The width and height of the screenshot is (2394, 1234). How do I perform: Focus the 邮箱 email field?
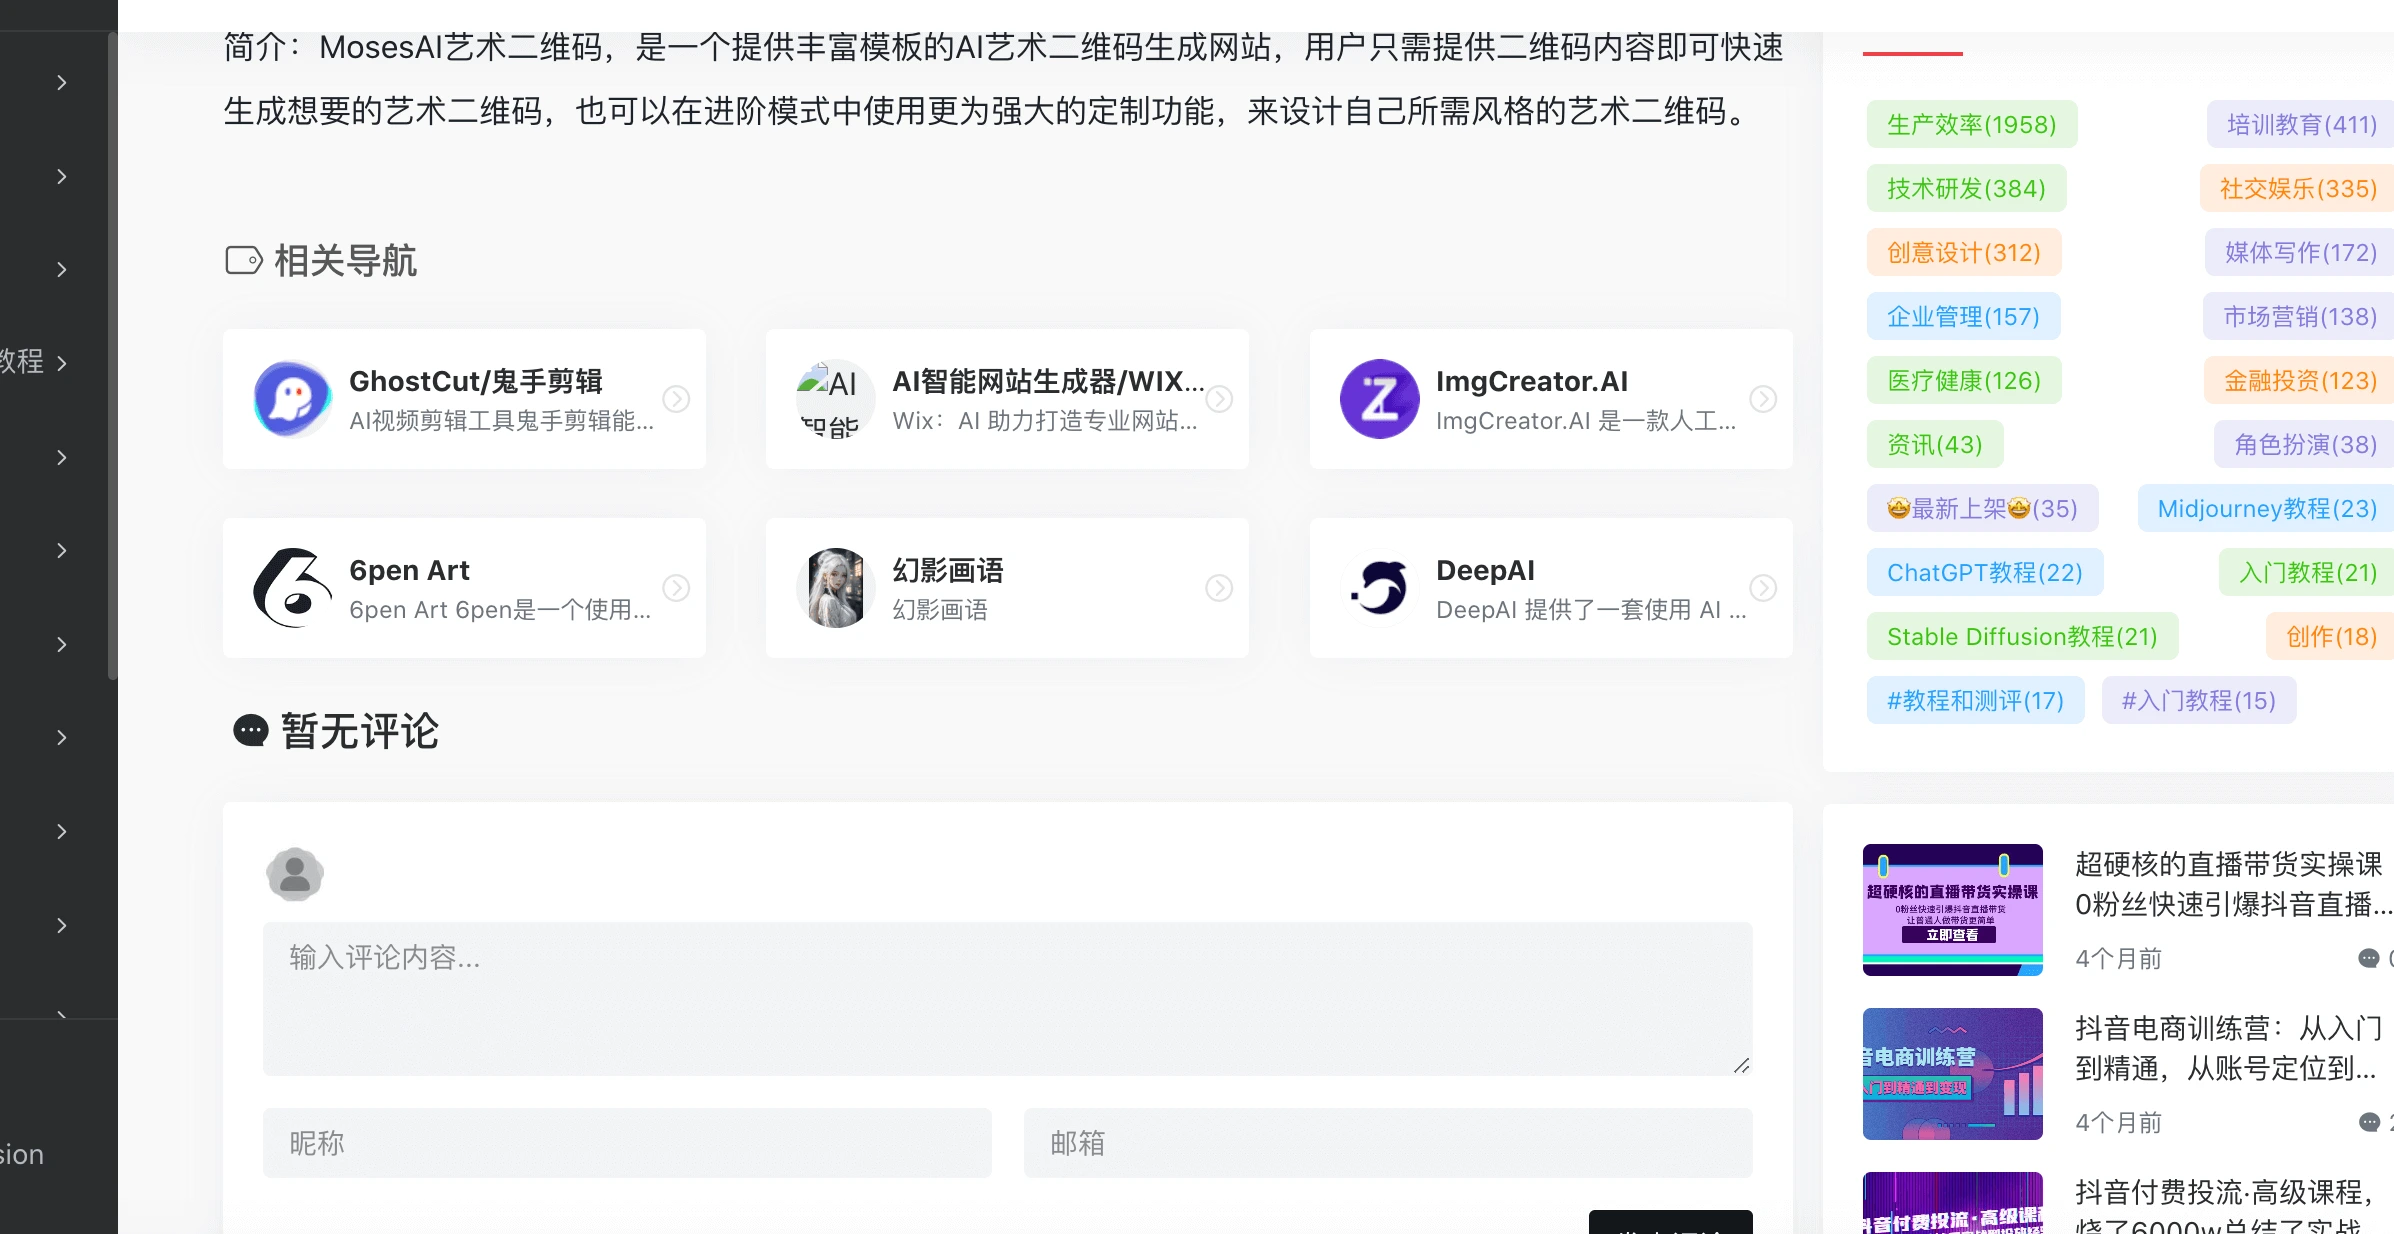coord(1387,1143)
